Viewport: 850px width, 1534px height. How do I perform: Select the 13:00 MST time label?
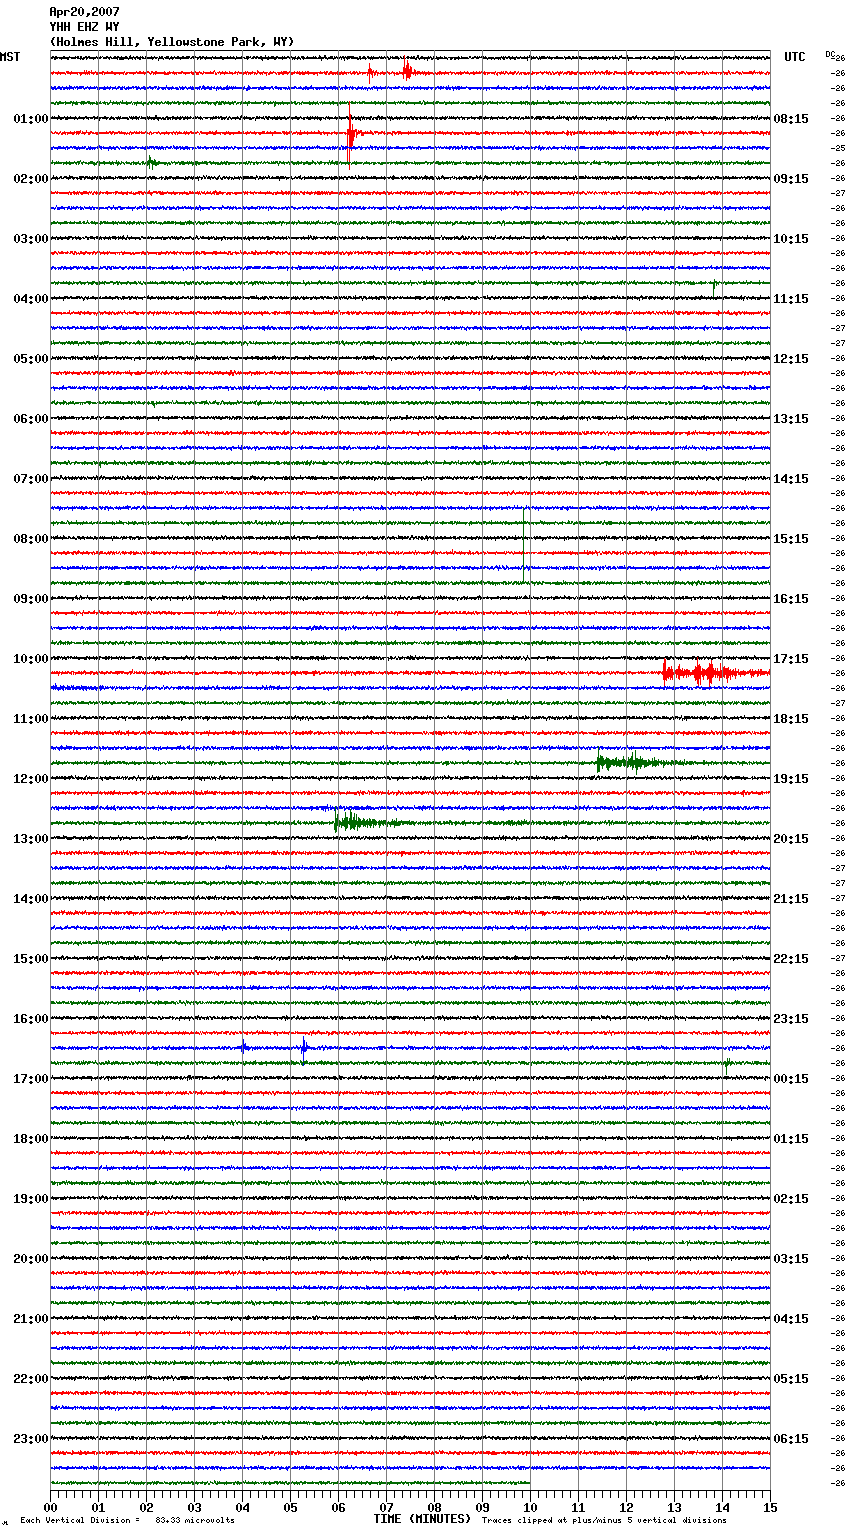point(31,839)
